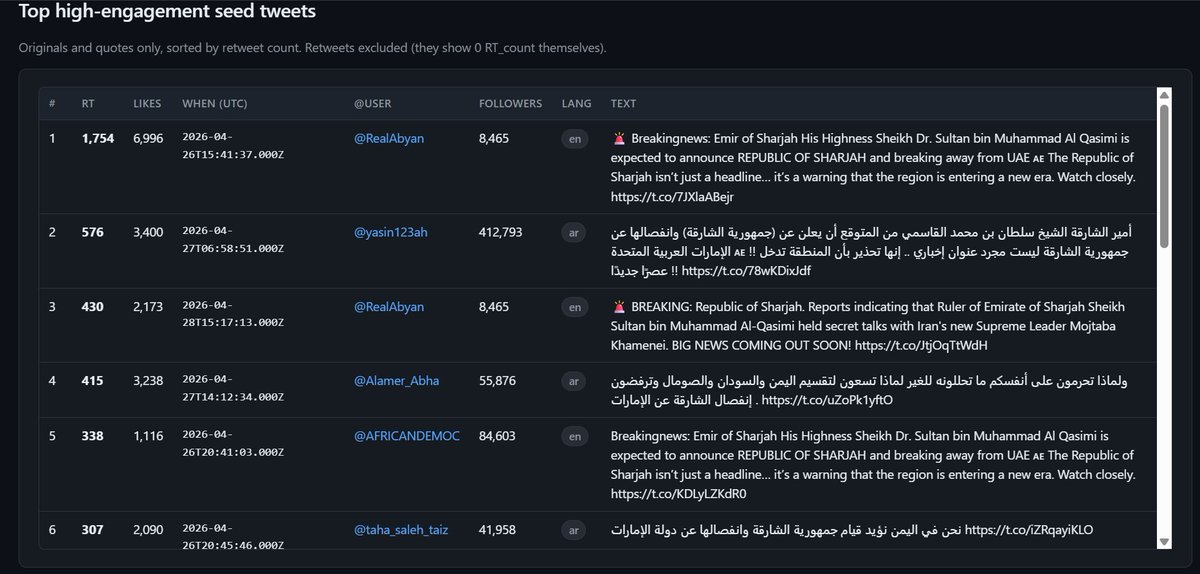Click the tweet text ending with 7JXlaABejr
Image resolution: width=1200 pixels, height=574 pixels.
[873, 167]
